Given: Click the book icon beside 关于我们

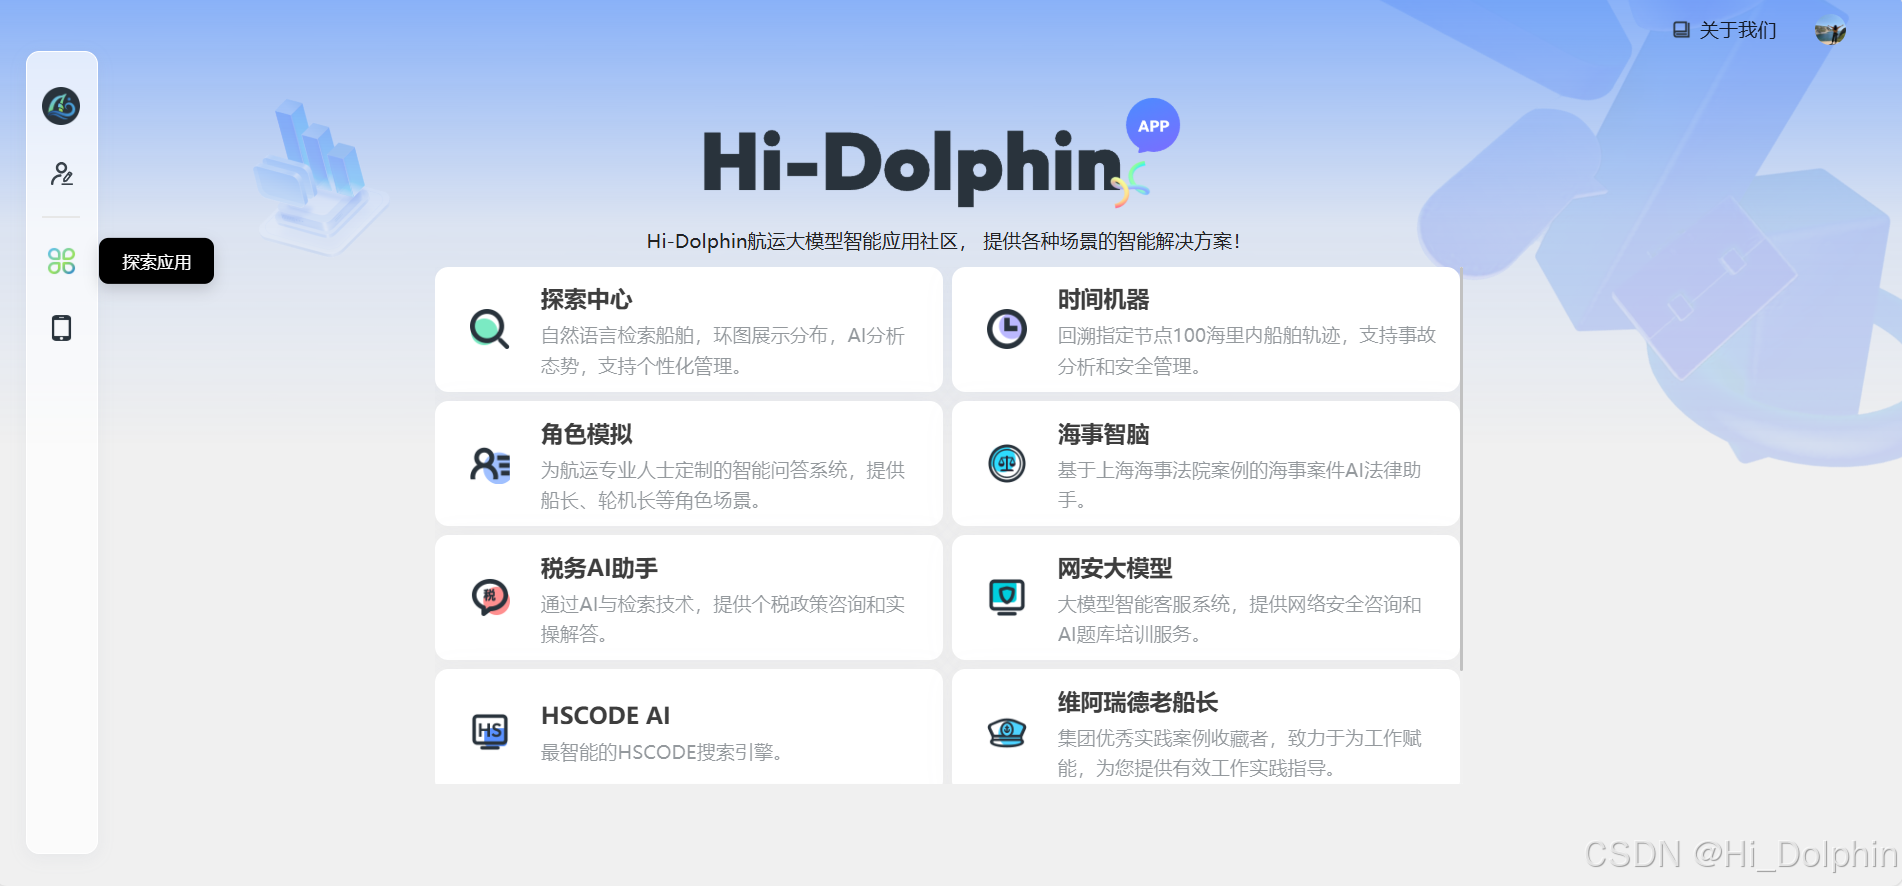Looking at the screenshot, I should (1681, 30).
